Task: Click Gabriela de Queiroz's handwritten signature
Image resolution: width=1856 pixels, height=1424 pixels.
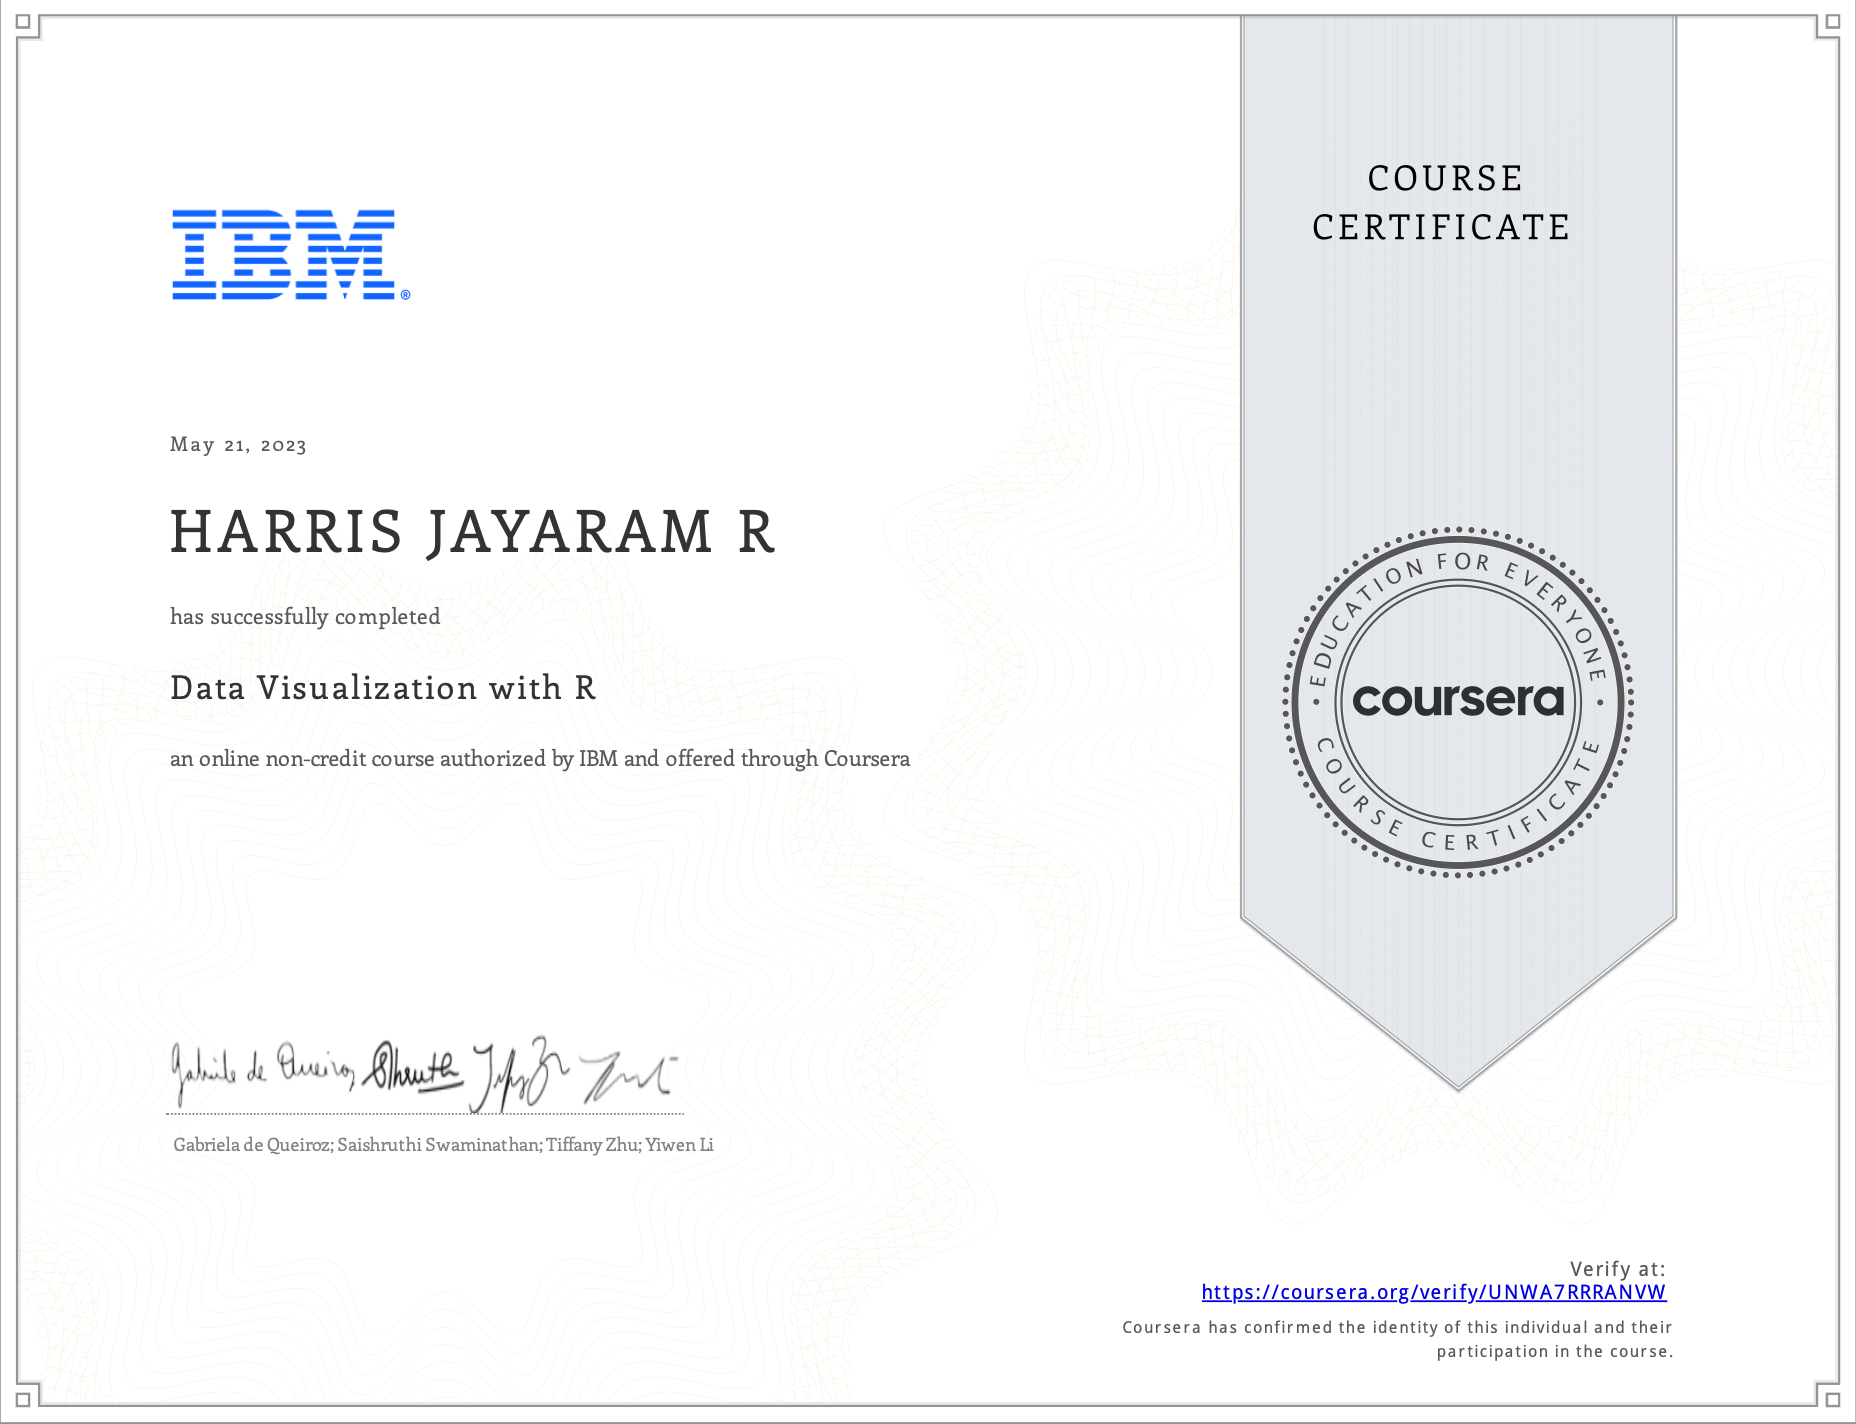Action: click(263, 1072)
